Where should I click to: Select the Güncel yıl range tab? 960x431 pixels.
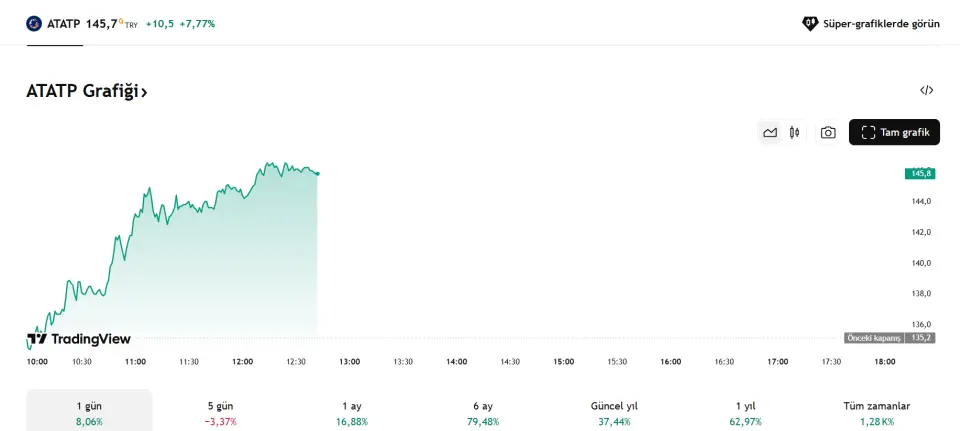coord(614,413)
